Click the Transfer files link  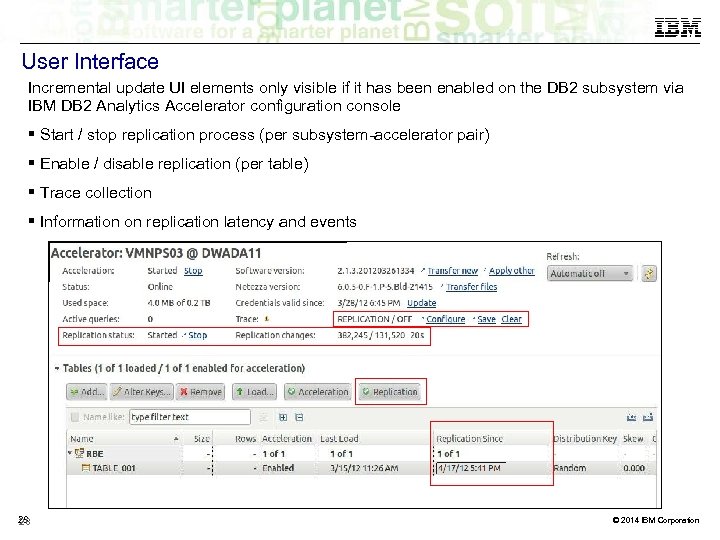472,287
